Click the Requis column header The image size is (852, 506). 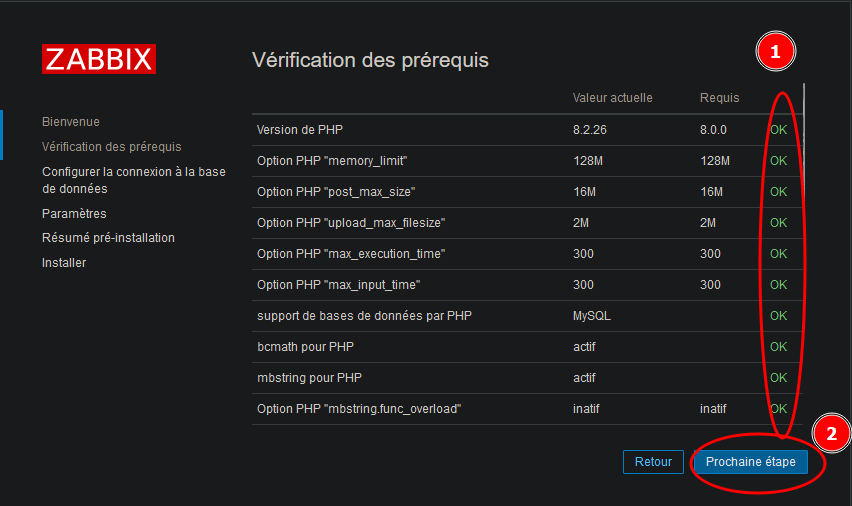[719, 98]
